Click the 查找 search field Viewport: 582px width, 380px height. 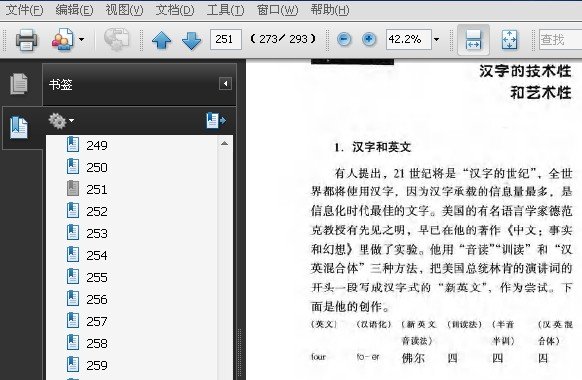coord(560,39)
